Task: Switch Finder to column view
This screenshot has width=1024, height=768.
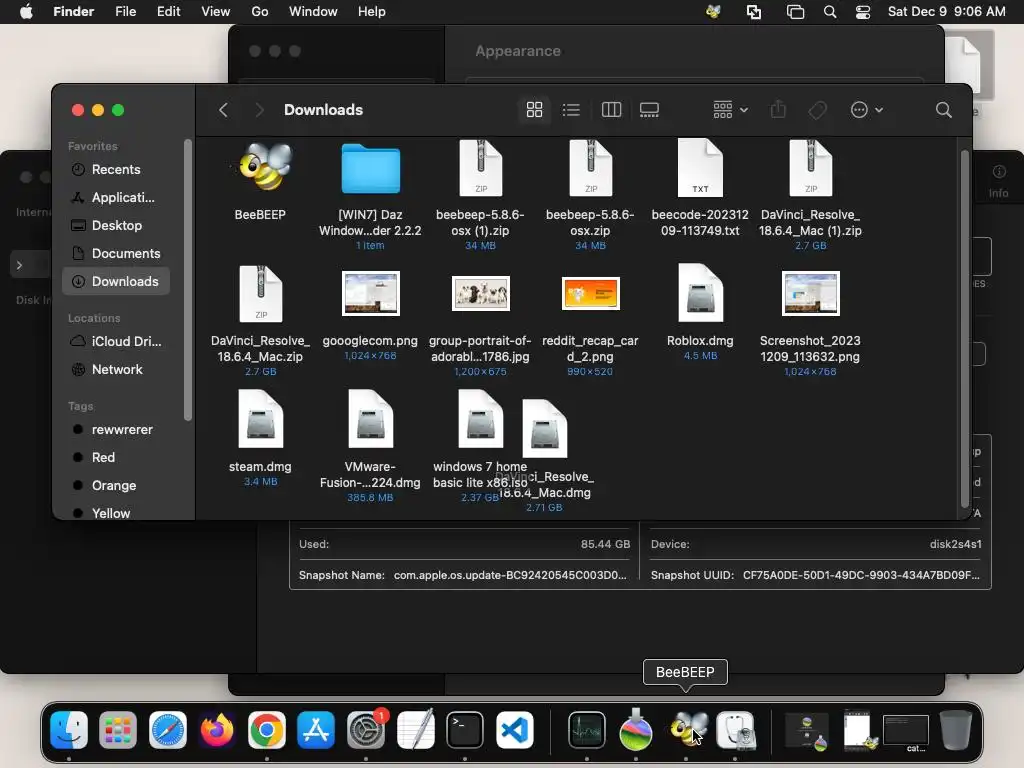Action: point(611,110)
